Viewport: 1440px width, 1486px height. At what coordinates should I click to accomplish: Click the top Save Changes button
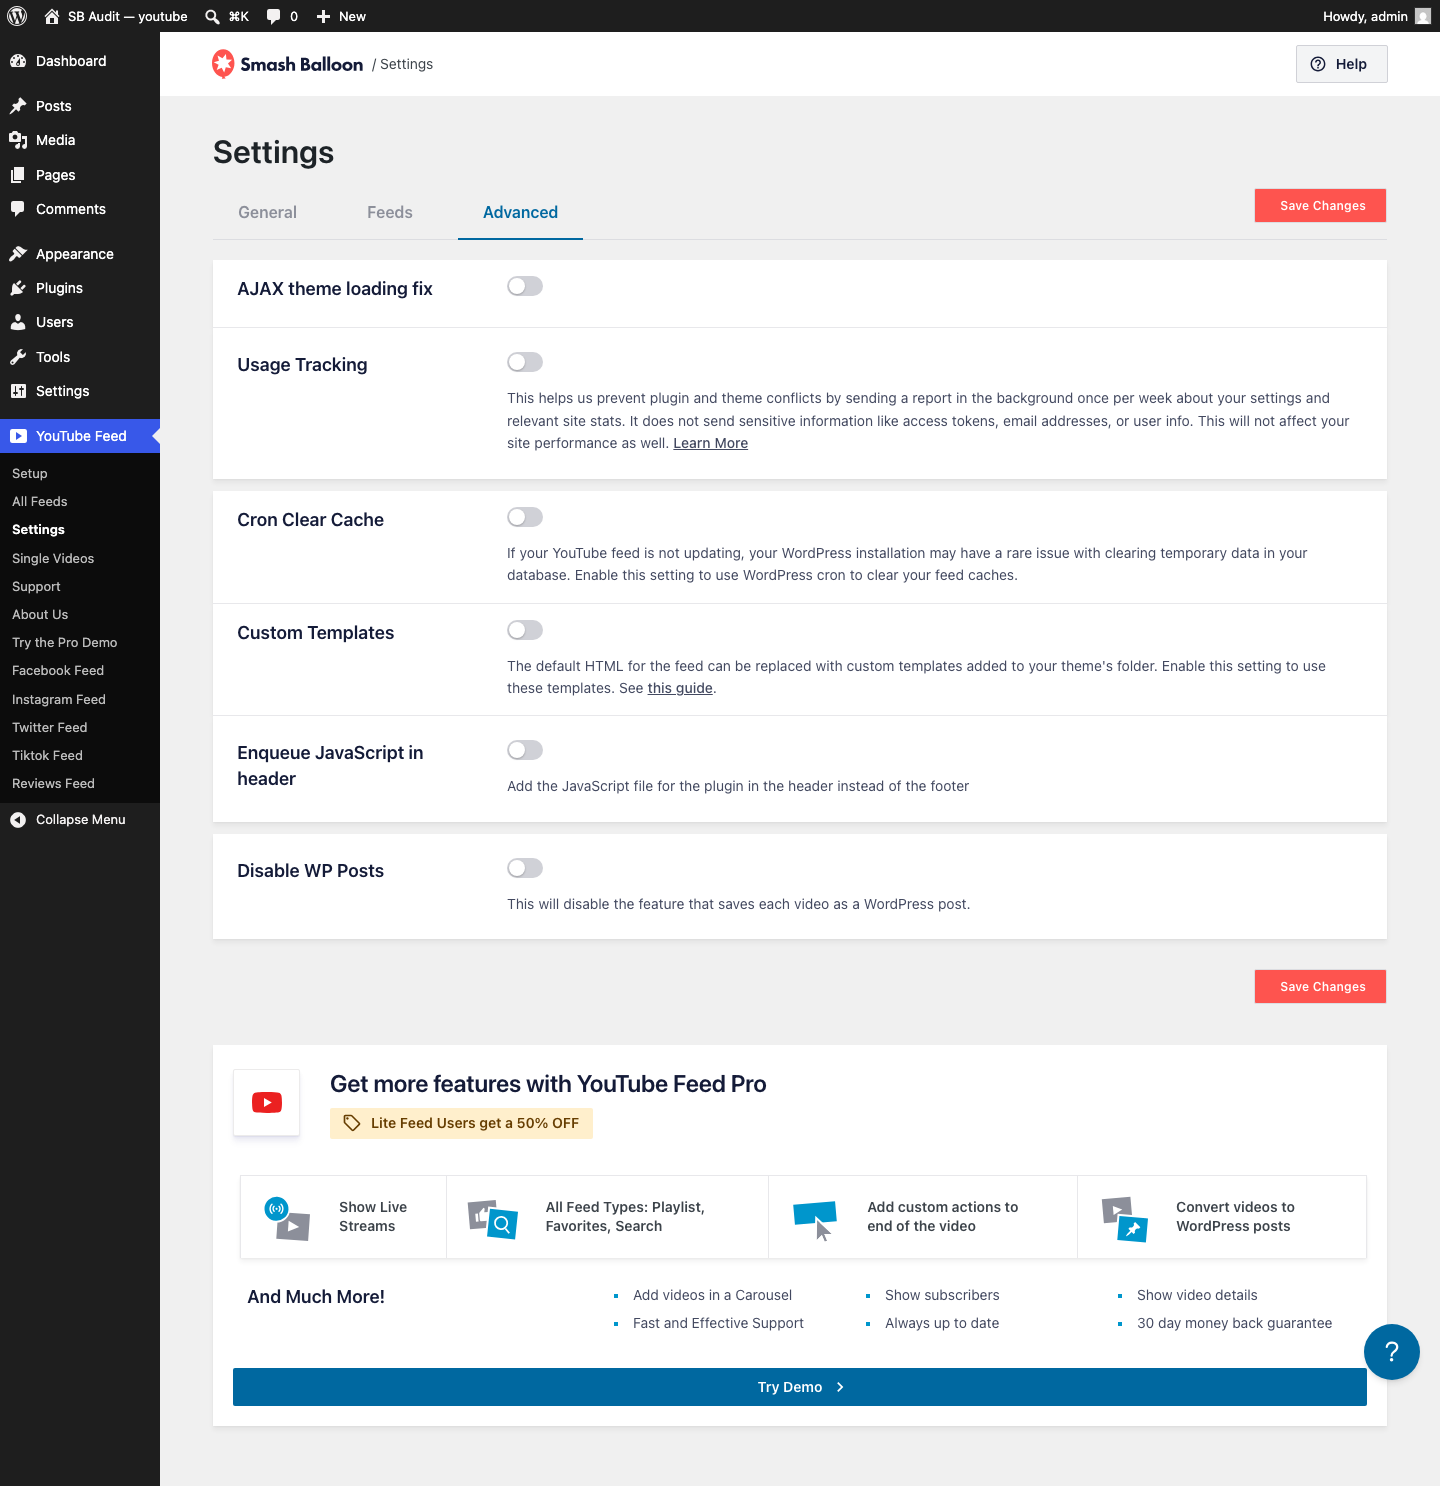[1321, 205]
